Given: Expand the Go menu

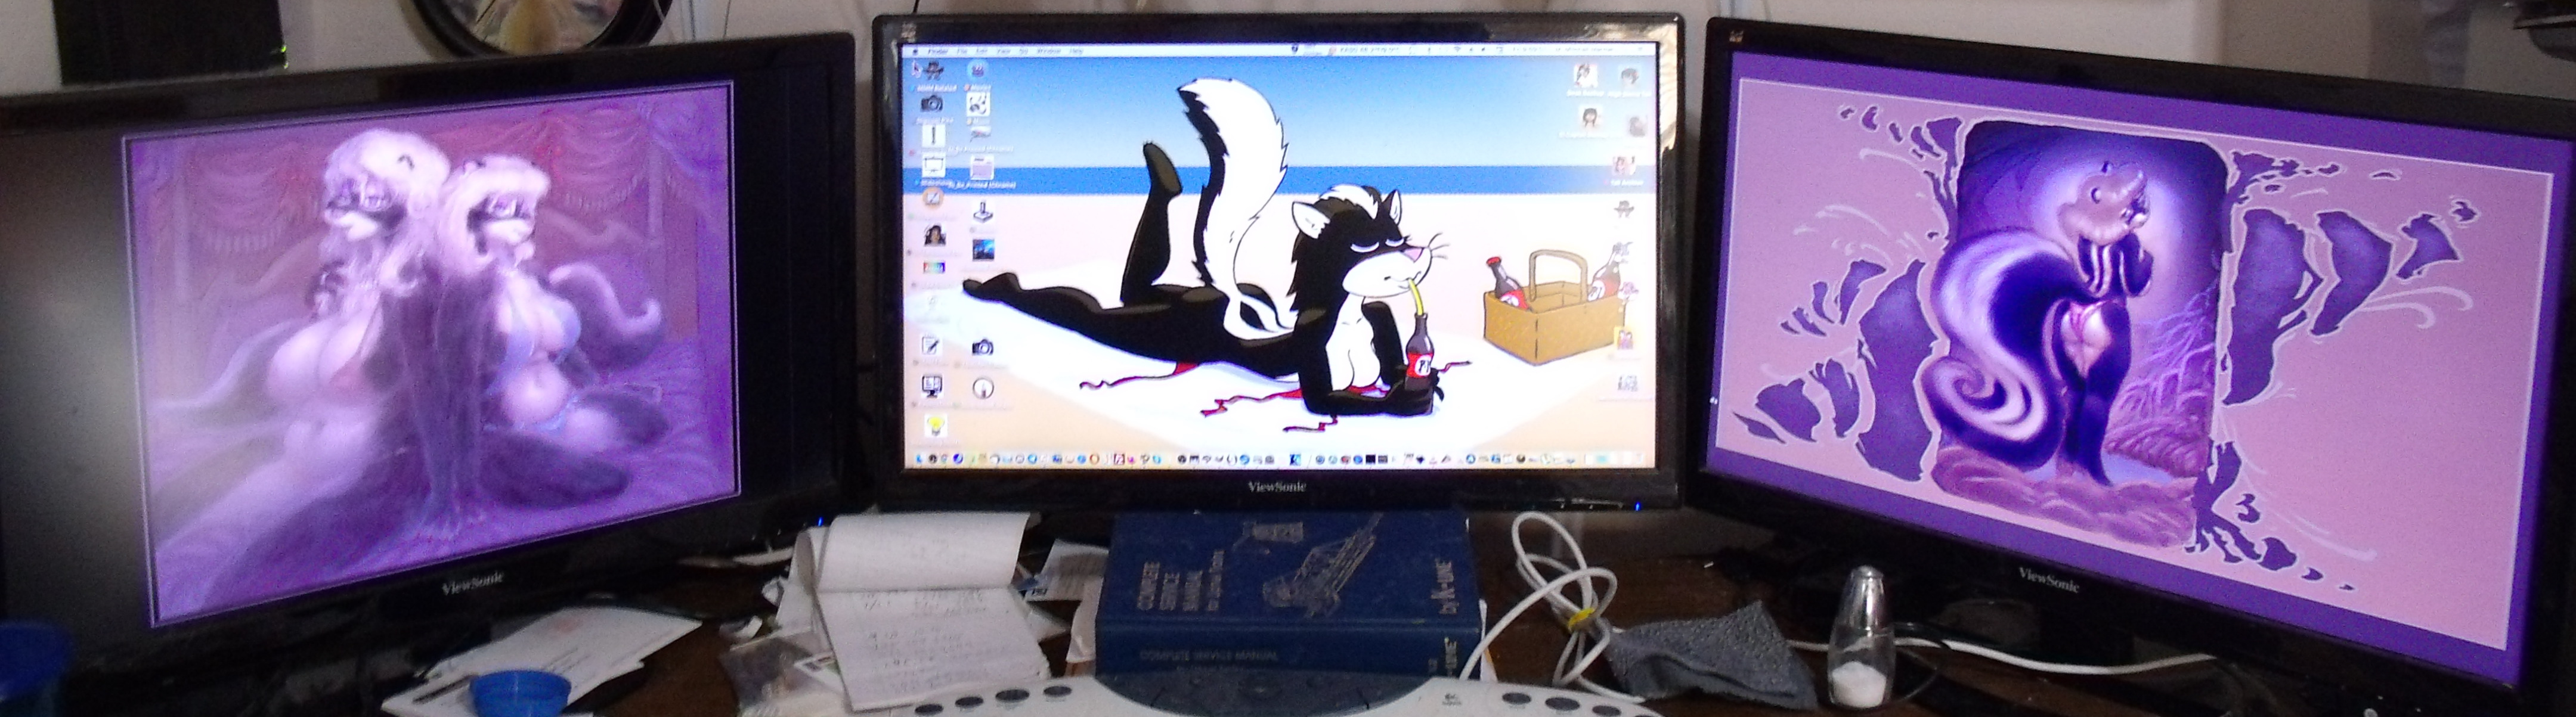Looking at the screenshot, I should click(x=1024, y=51).
